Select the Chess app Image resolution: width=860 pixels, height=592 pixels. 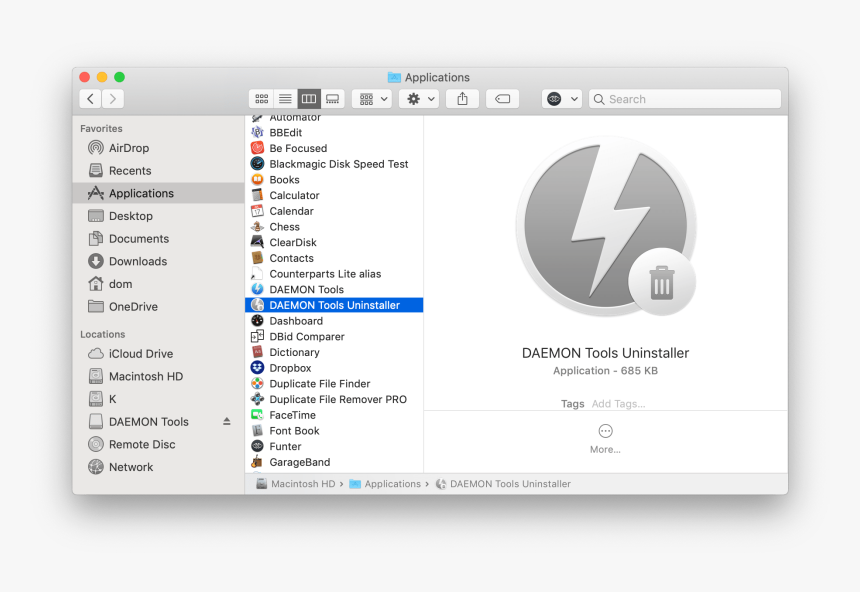click(x=334, y=227)
